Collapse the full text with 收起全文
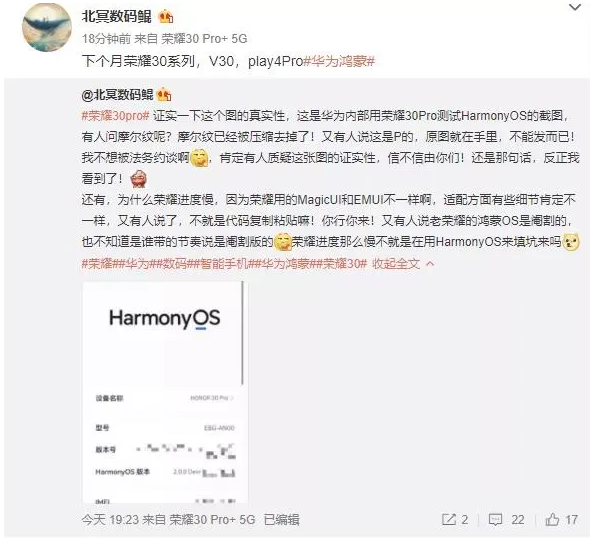590x539 pixels. click(396, 264)
